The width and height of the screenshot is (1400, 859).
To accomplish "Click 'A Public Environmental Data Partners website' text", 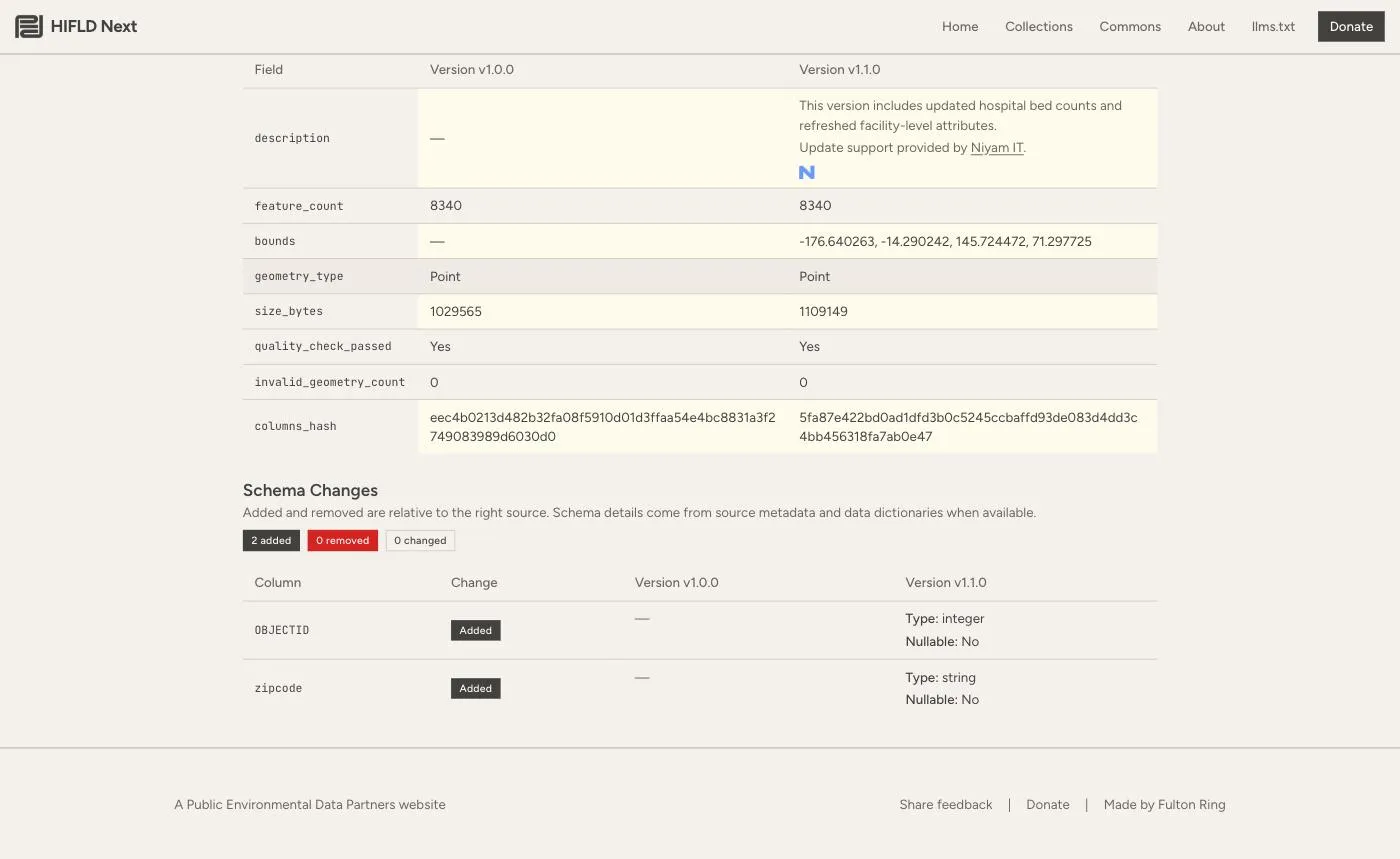I will (310, 804).
